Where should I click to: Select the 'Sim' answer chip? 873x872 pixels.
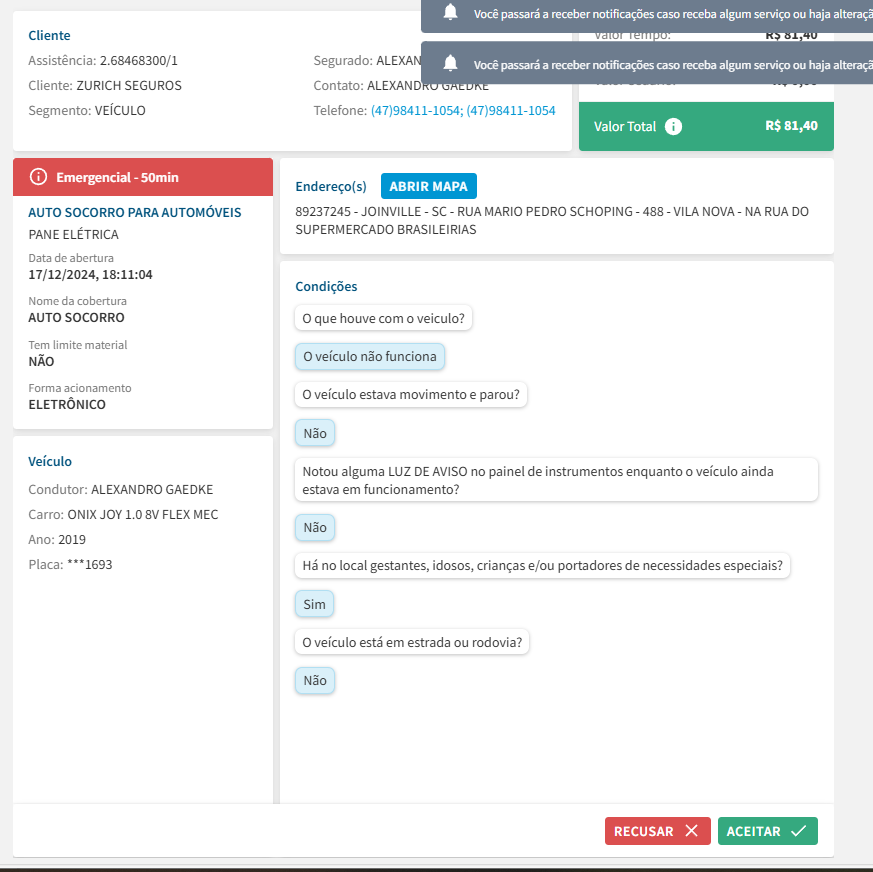click(x=314, y=604)
